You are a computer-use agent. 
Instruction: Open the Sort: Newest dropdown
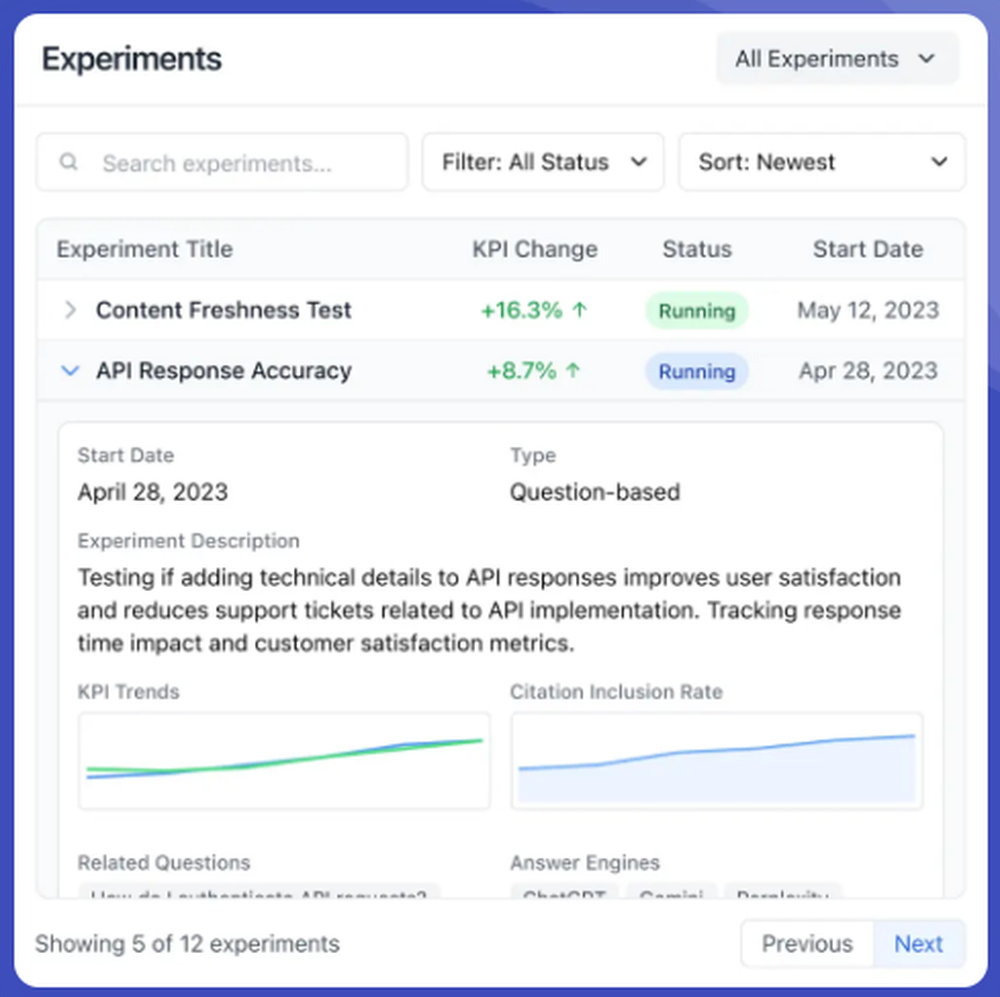point(821,161)
